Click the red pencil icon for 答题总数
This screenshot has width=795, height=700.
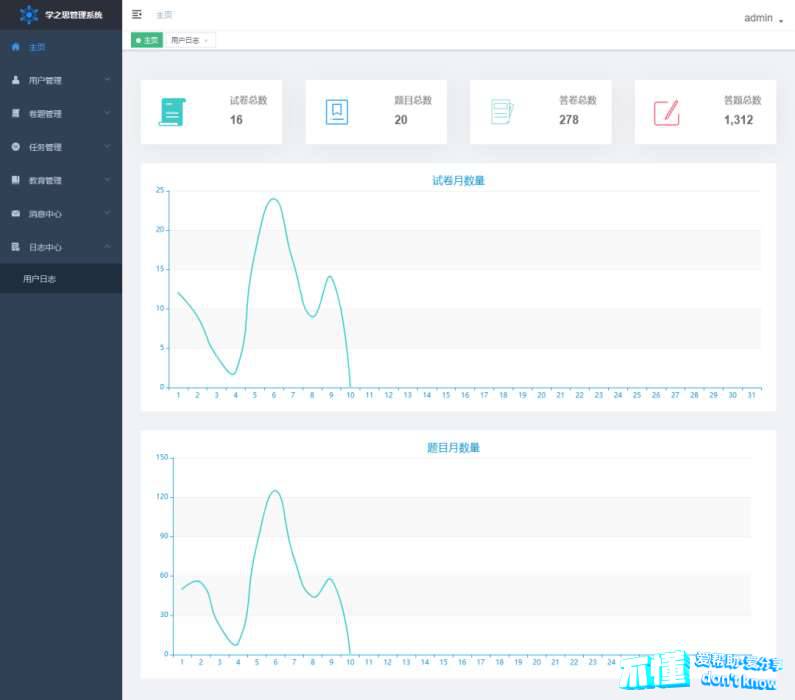(x=666, y=112)
